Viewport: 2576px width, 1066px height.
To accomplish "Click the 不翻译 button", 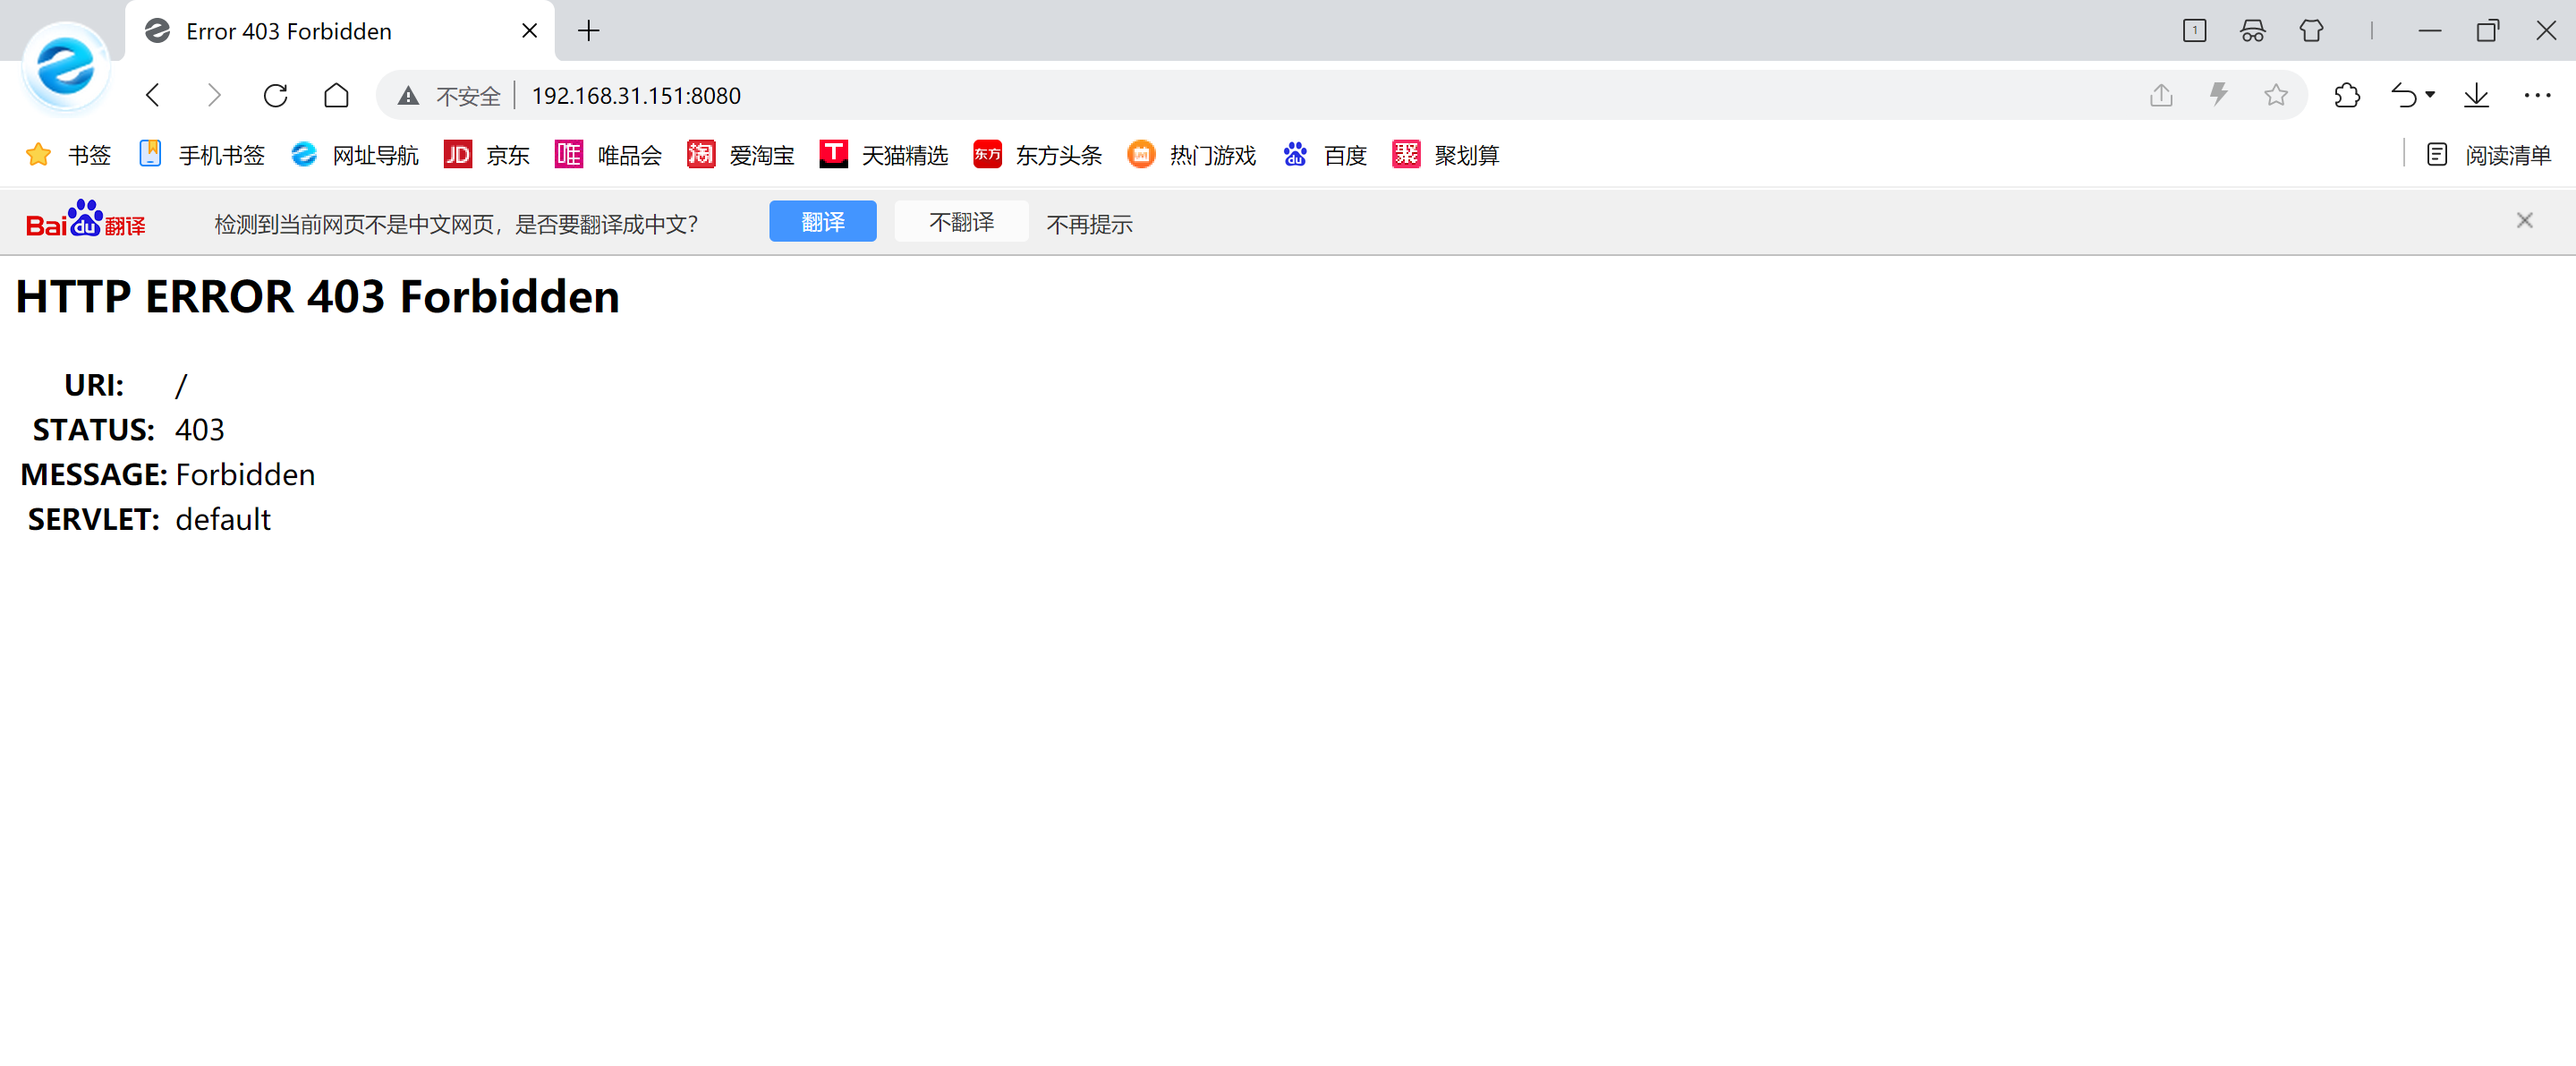I will (960, 222).
